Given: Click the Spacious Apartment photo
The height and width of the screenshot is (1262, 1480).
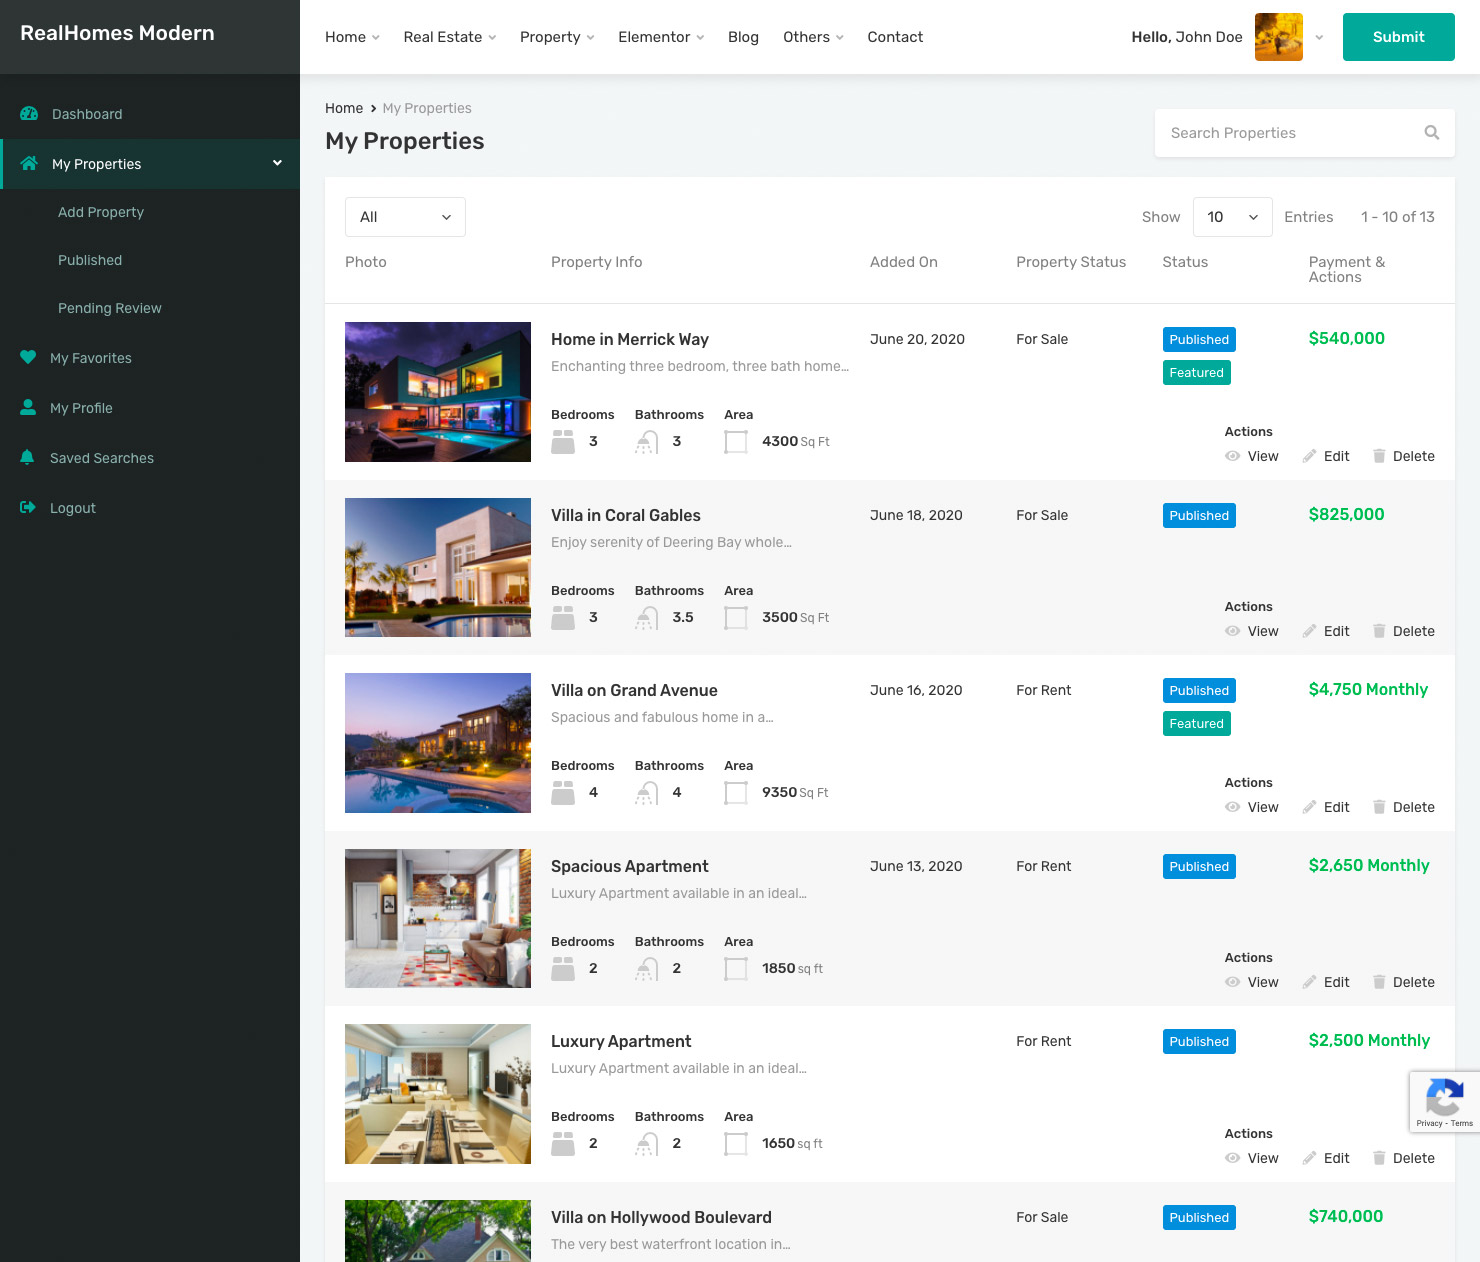Looking at the screenshot, I should (x=438, y=918).
